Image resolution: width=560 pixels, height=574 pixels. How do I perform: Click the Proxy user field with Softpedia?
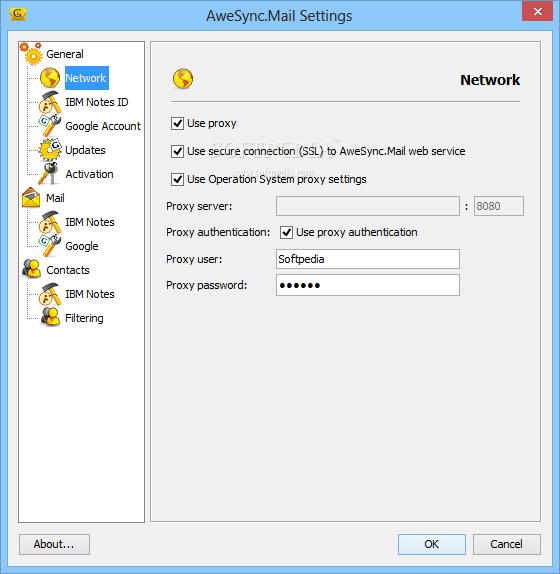pos(368,259)
